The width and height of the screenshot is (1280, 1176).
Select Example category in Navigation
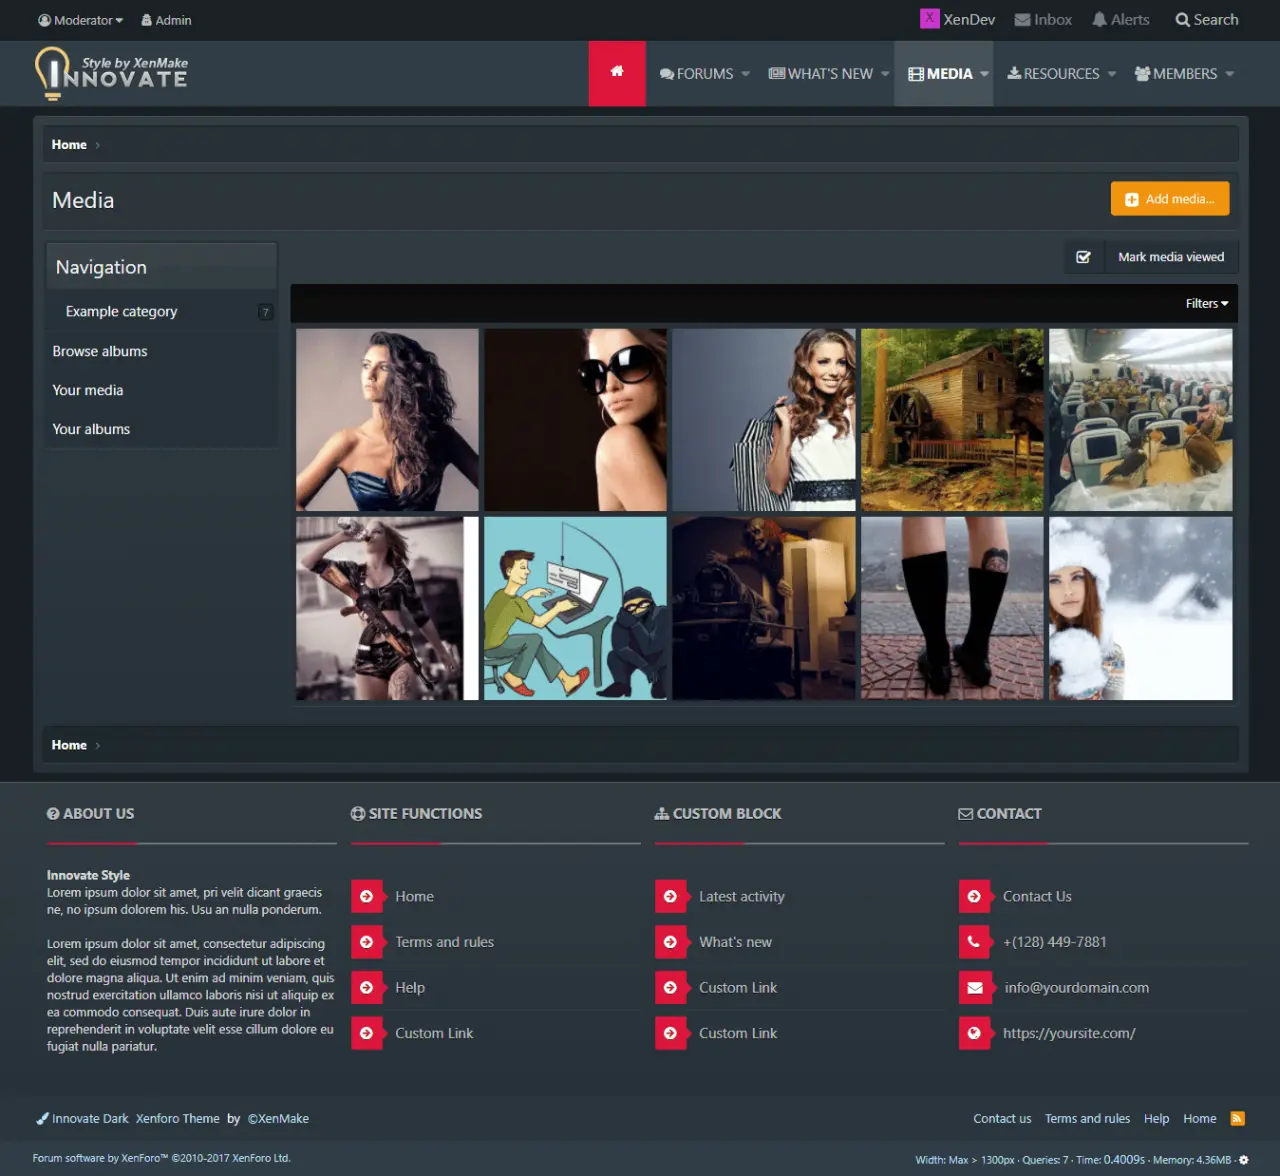tap(121, 312)
